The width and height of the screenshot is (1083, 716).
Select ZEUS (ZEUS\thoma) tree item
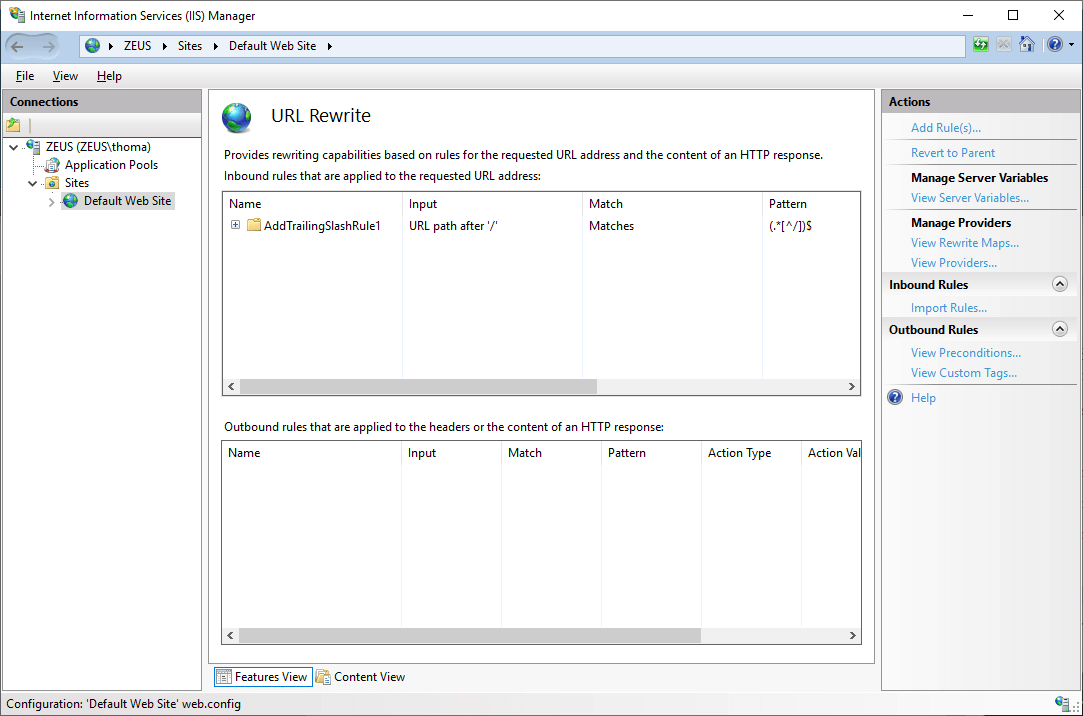[98, 146]
